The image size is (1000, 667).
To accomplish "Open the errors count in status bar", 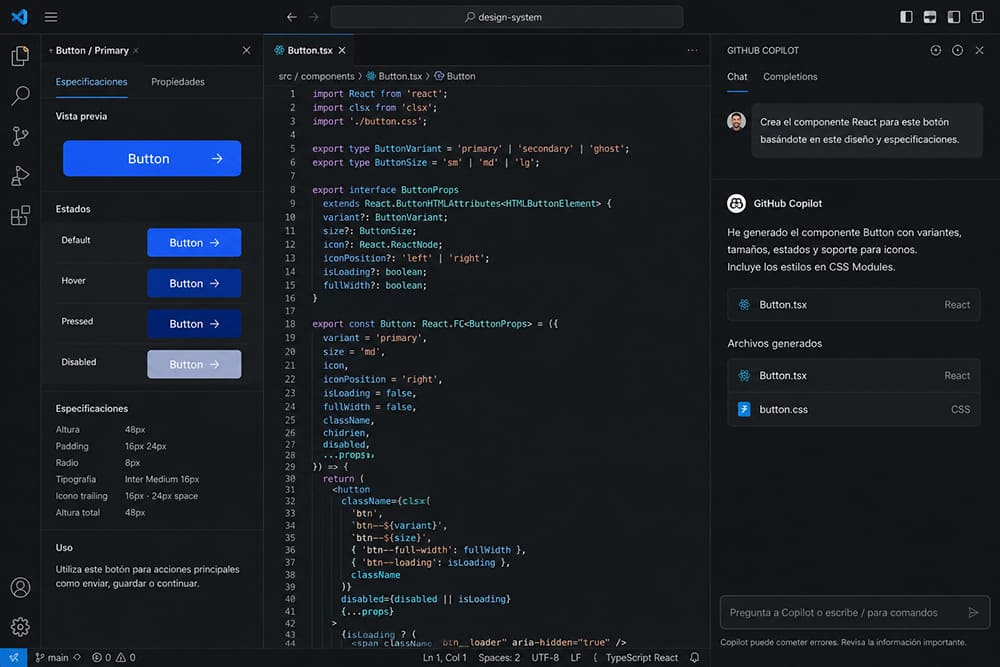I will (x=101, y=657).
